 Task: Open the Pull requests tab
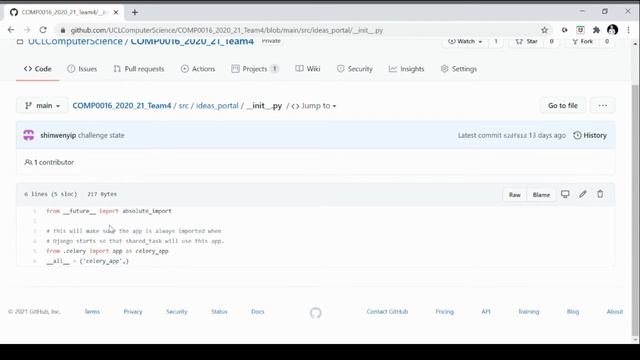click(x=139, y=69)
